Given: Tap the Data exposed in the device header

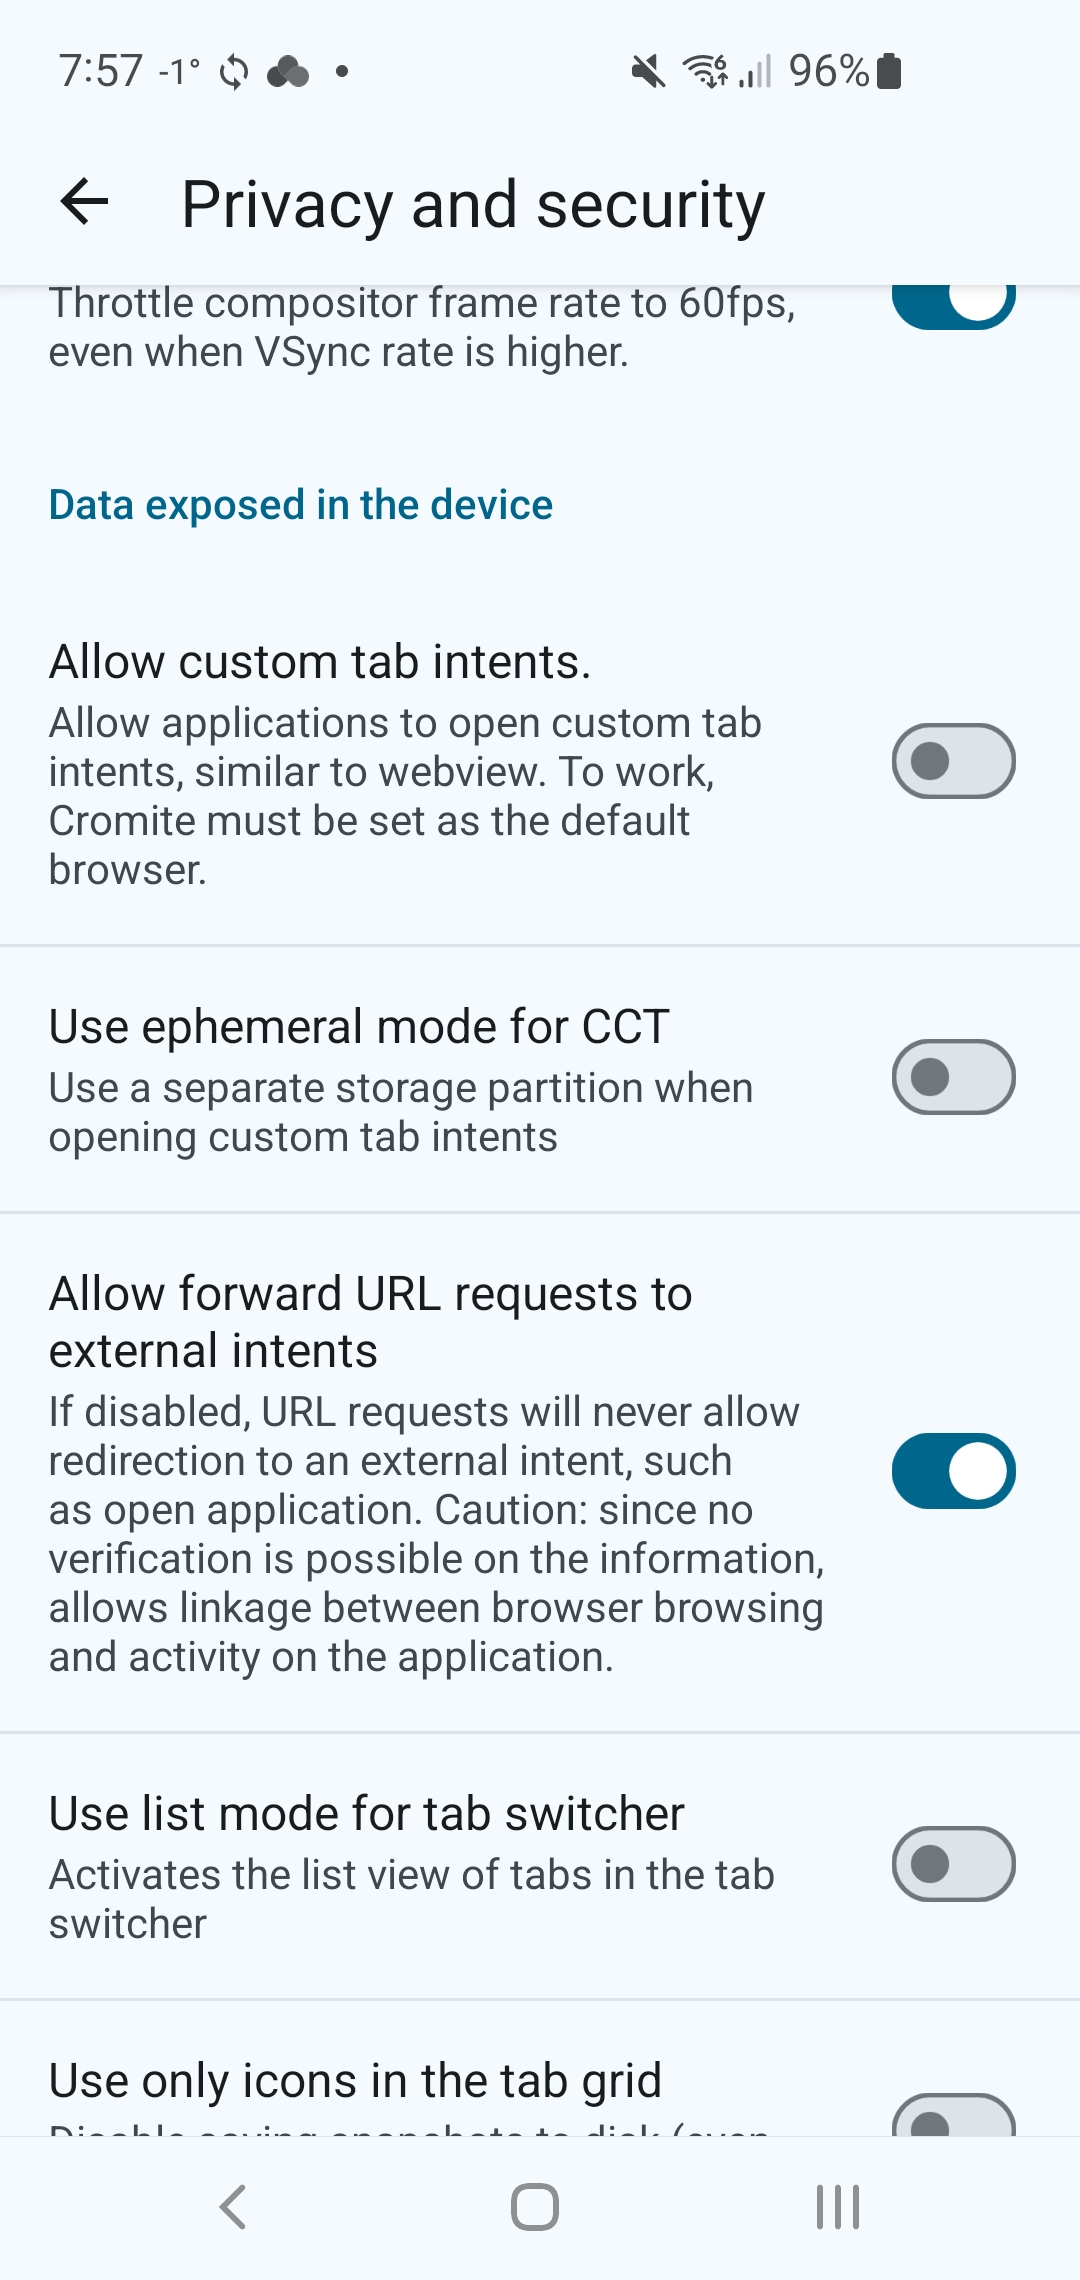Looking at the screenshot, I should coord(301,505).
